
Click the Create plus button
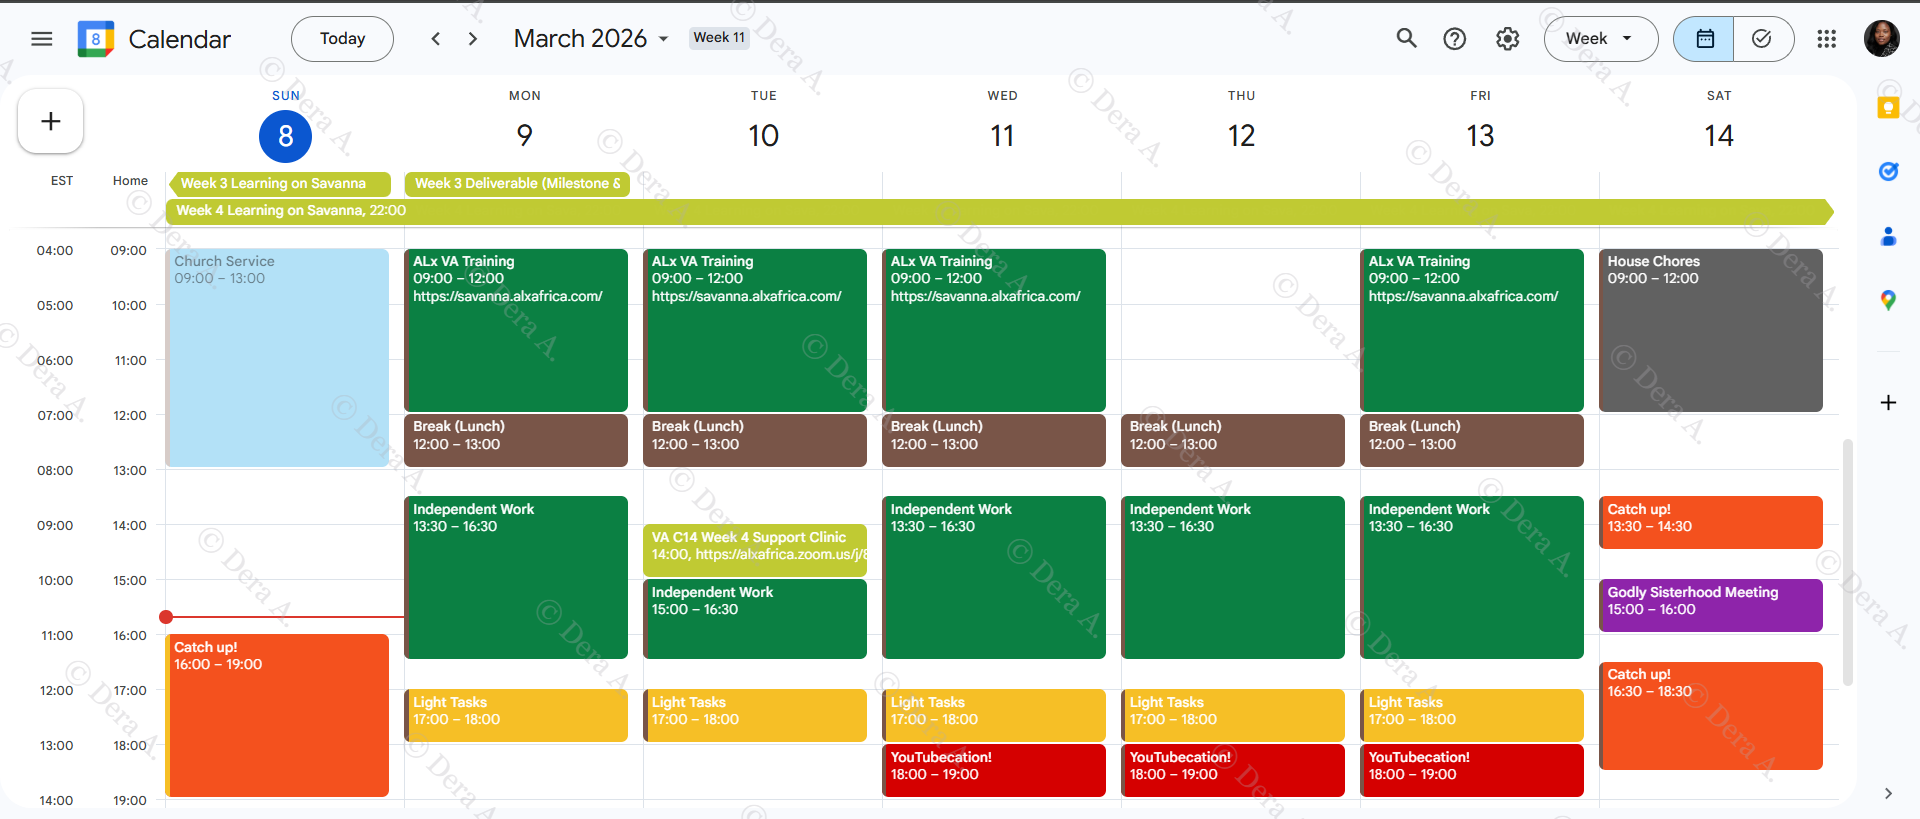50,121
